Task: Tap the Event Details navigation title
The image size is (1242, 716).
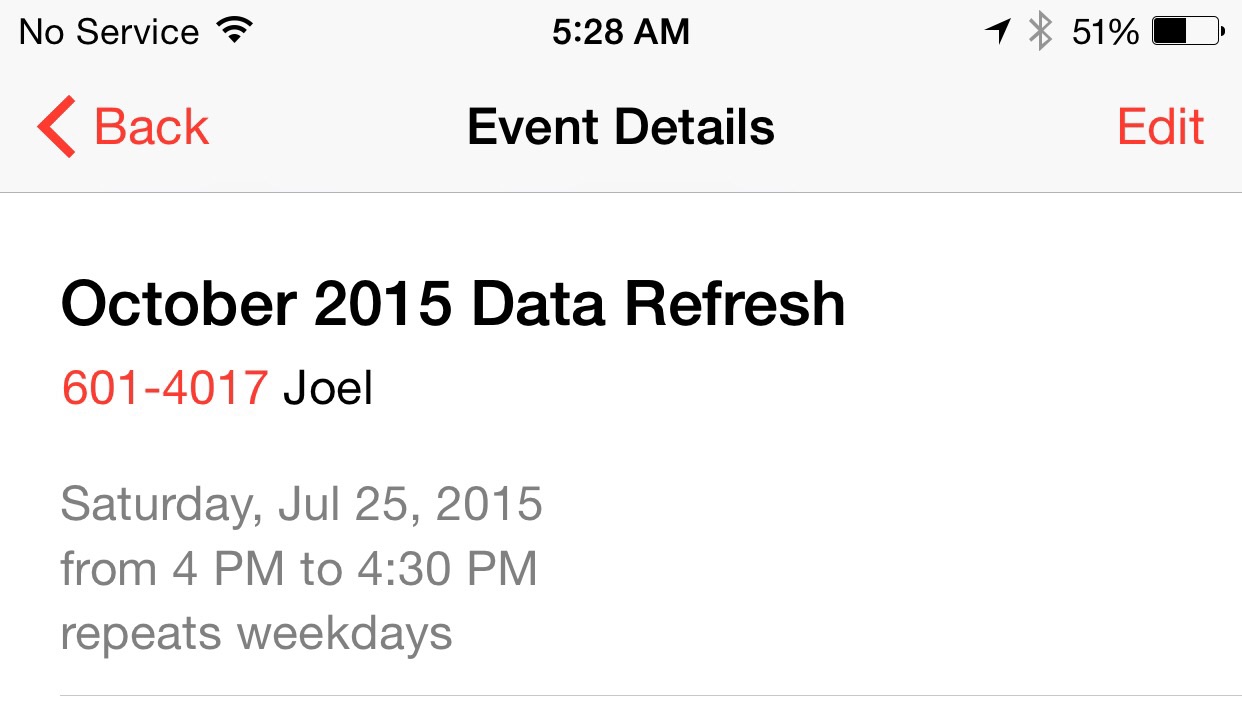Action: click(620, 127)
